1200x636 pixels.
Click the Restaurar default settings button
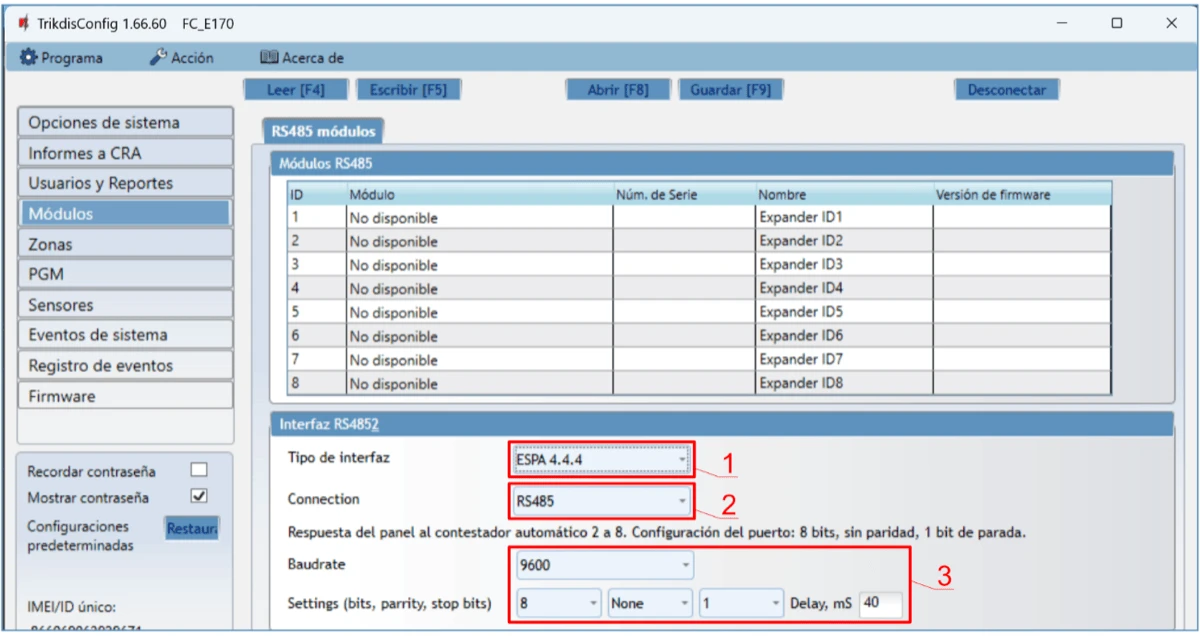(191, 527)
